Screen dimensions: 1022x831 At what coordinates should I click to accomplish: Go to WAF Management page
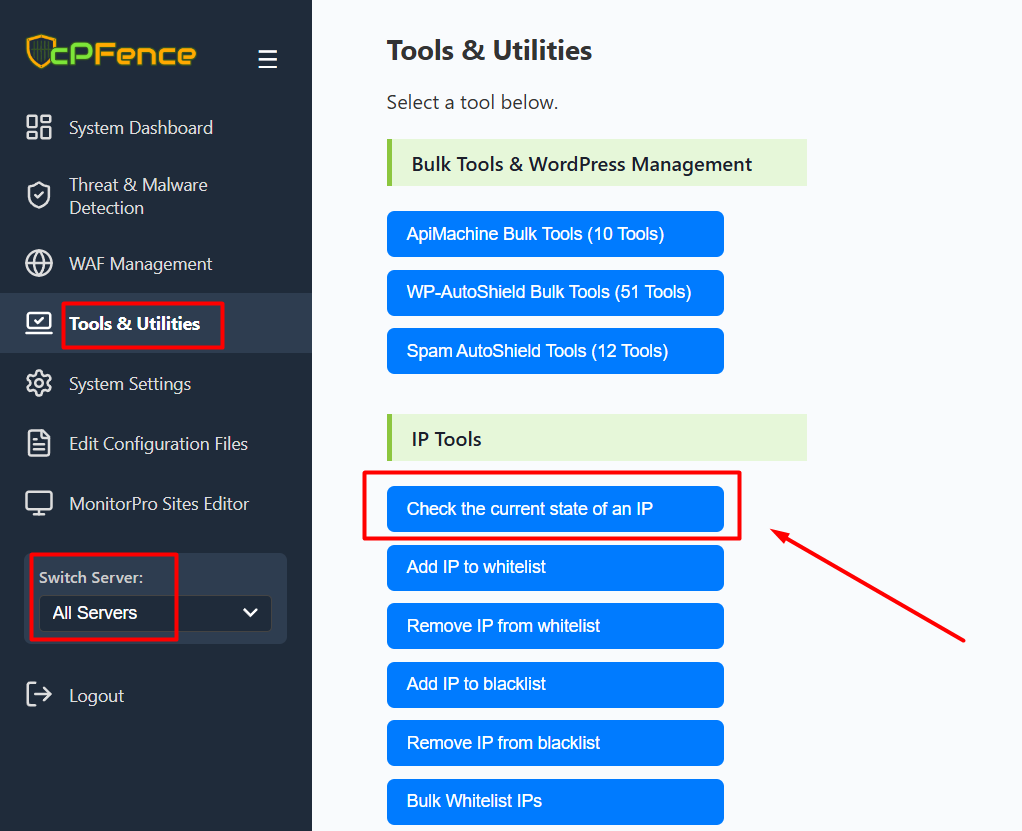(x=140, y=264)
